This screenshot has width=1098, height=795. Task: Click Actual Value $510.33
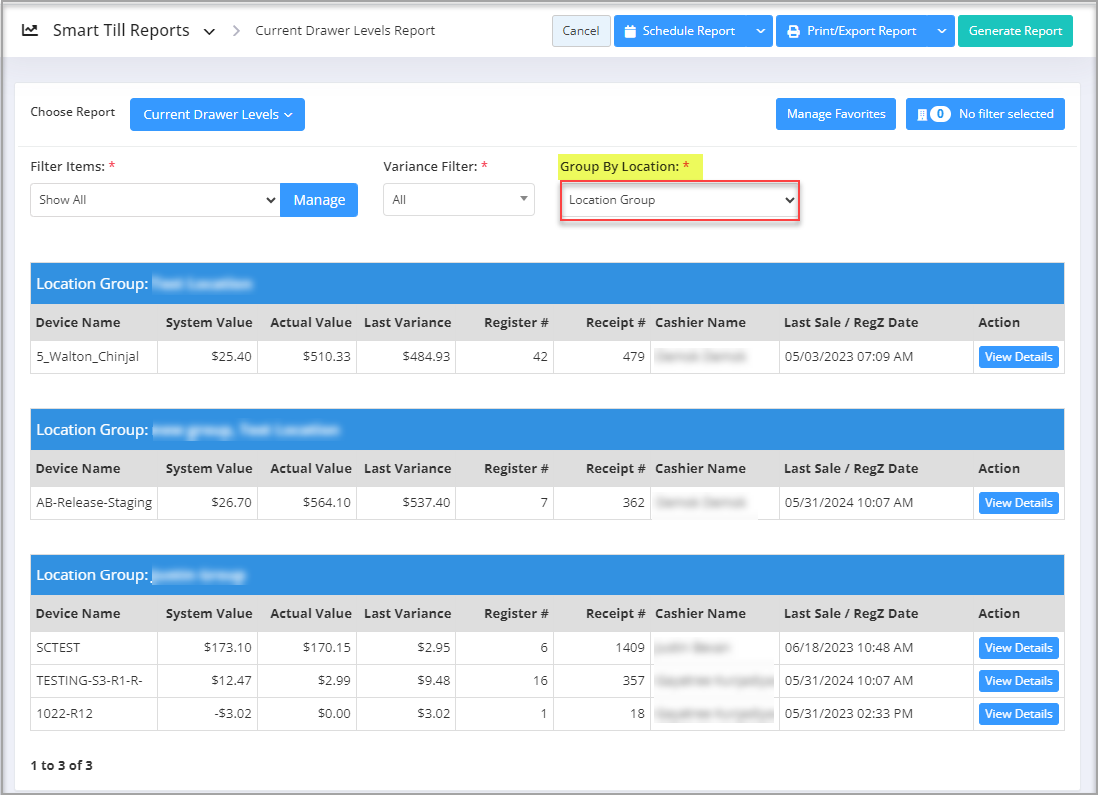pyautogui.click(x=326, y=357)
